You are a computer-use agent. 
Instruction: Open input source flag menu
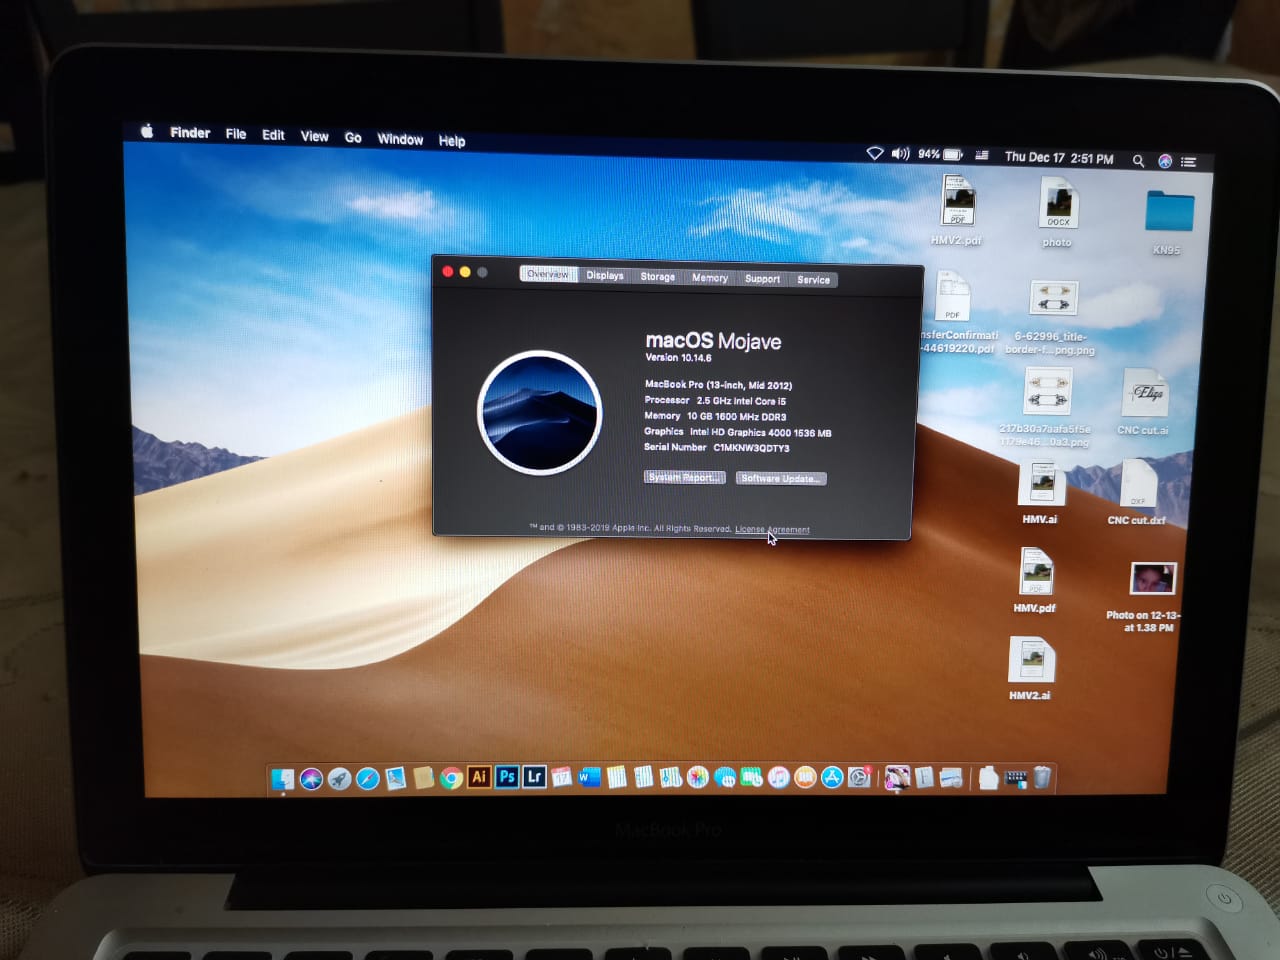point(982,155)
